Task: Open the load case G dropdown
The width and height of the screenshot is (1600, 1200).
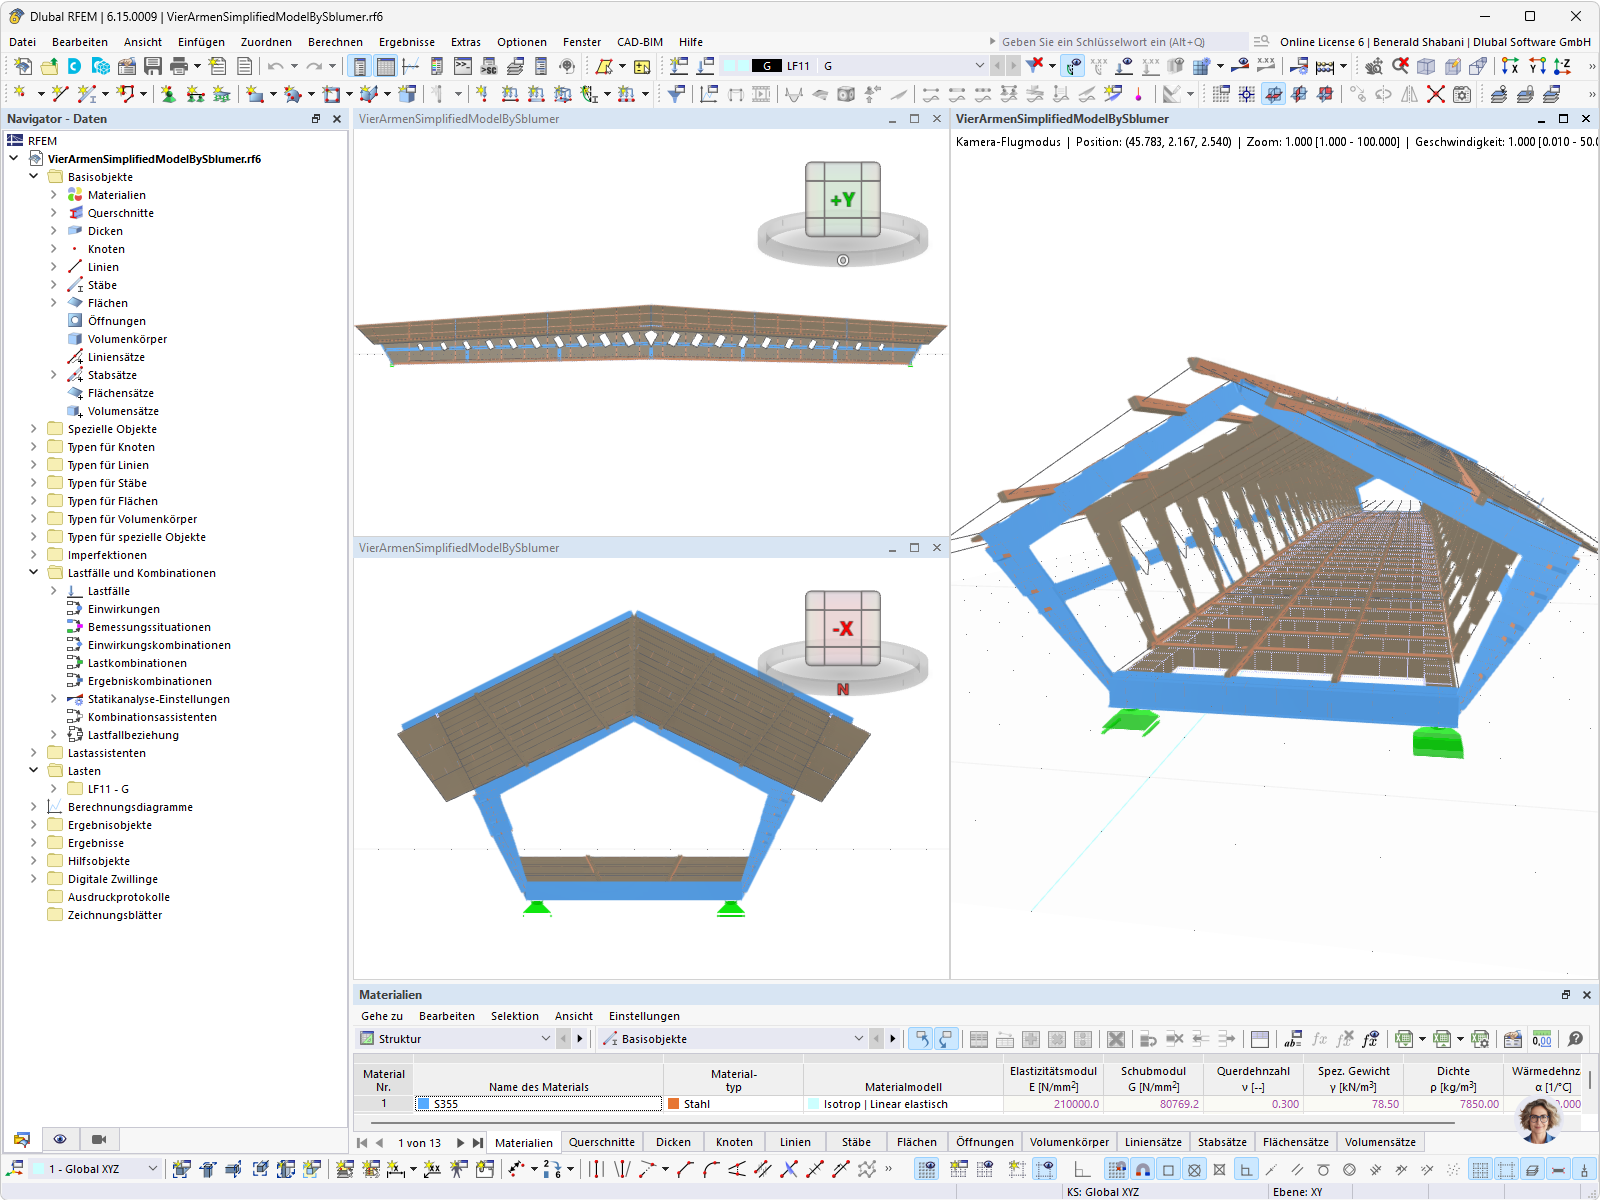Action: tap(979, 66)
